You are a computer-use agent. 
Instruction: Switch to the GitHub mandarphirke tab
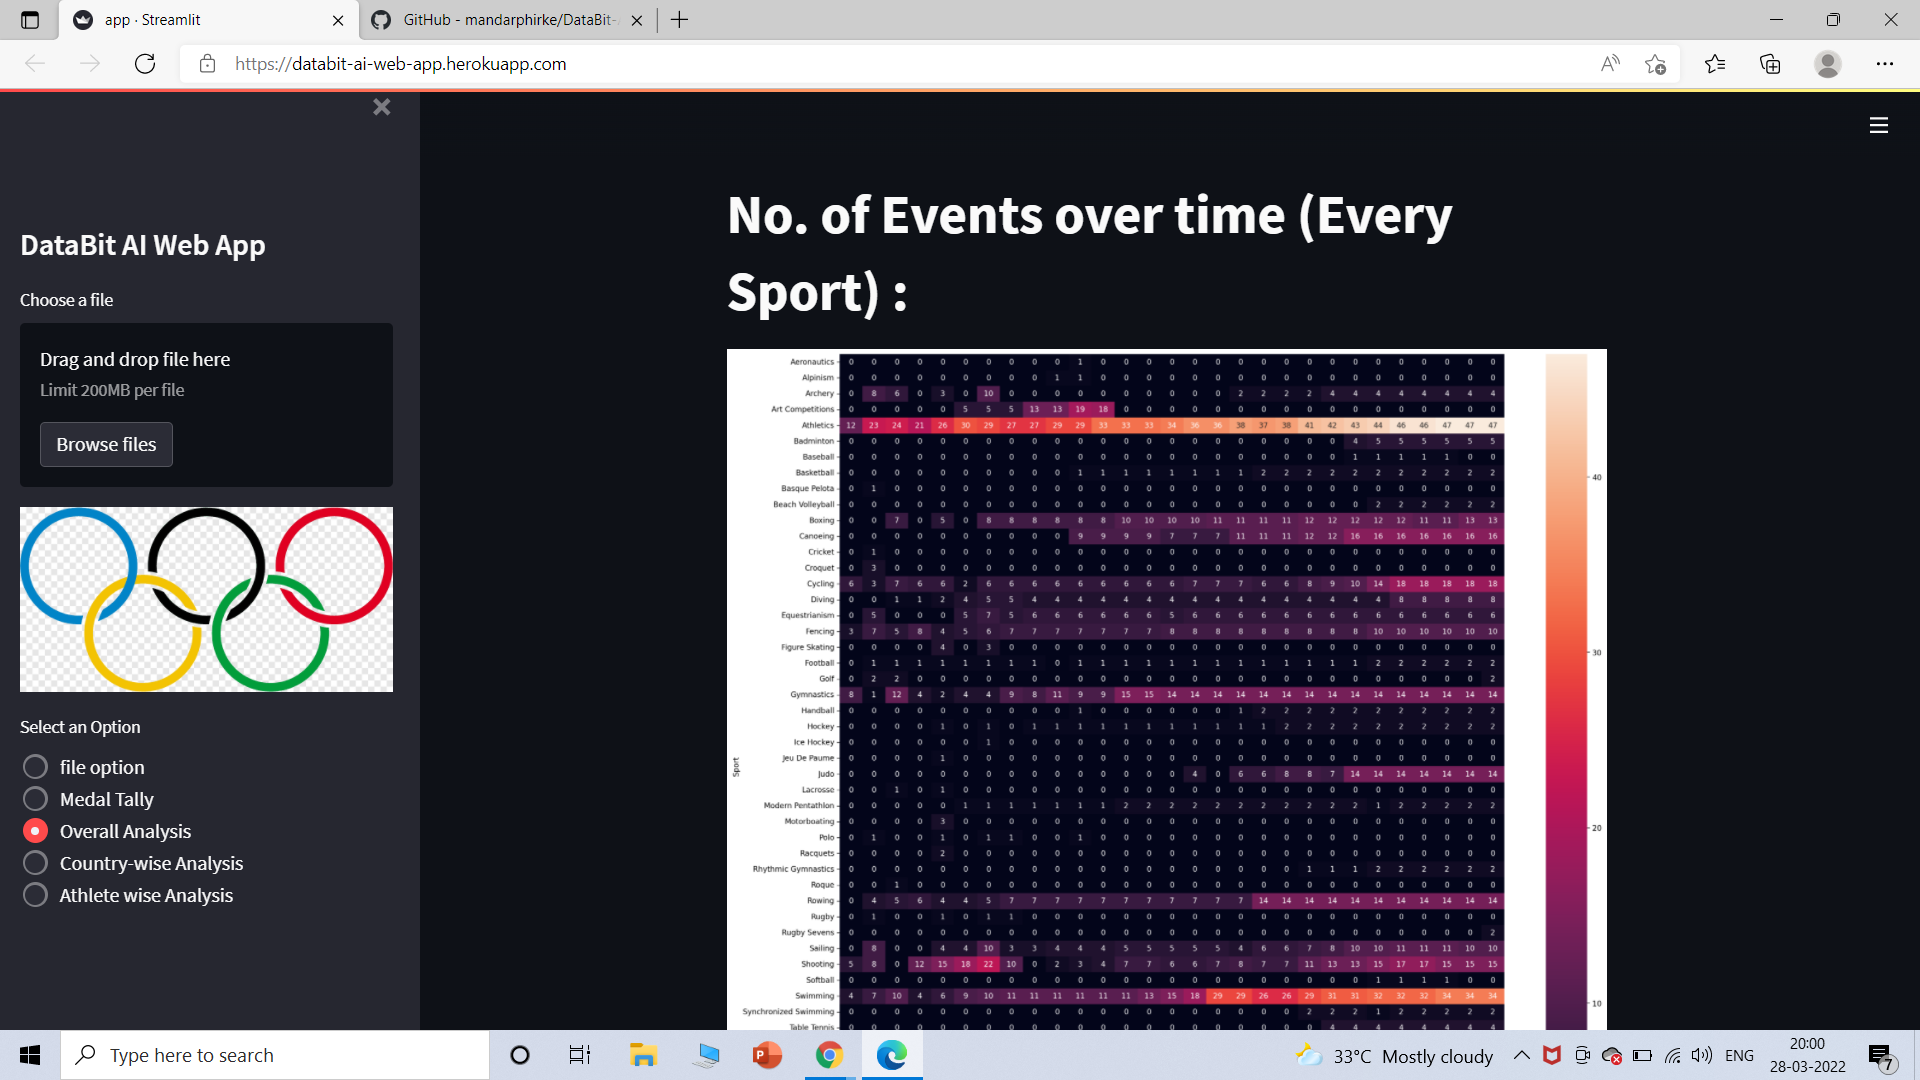tap(505, 20)
